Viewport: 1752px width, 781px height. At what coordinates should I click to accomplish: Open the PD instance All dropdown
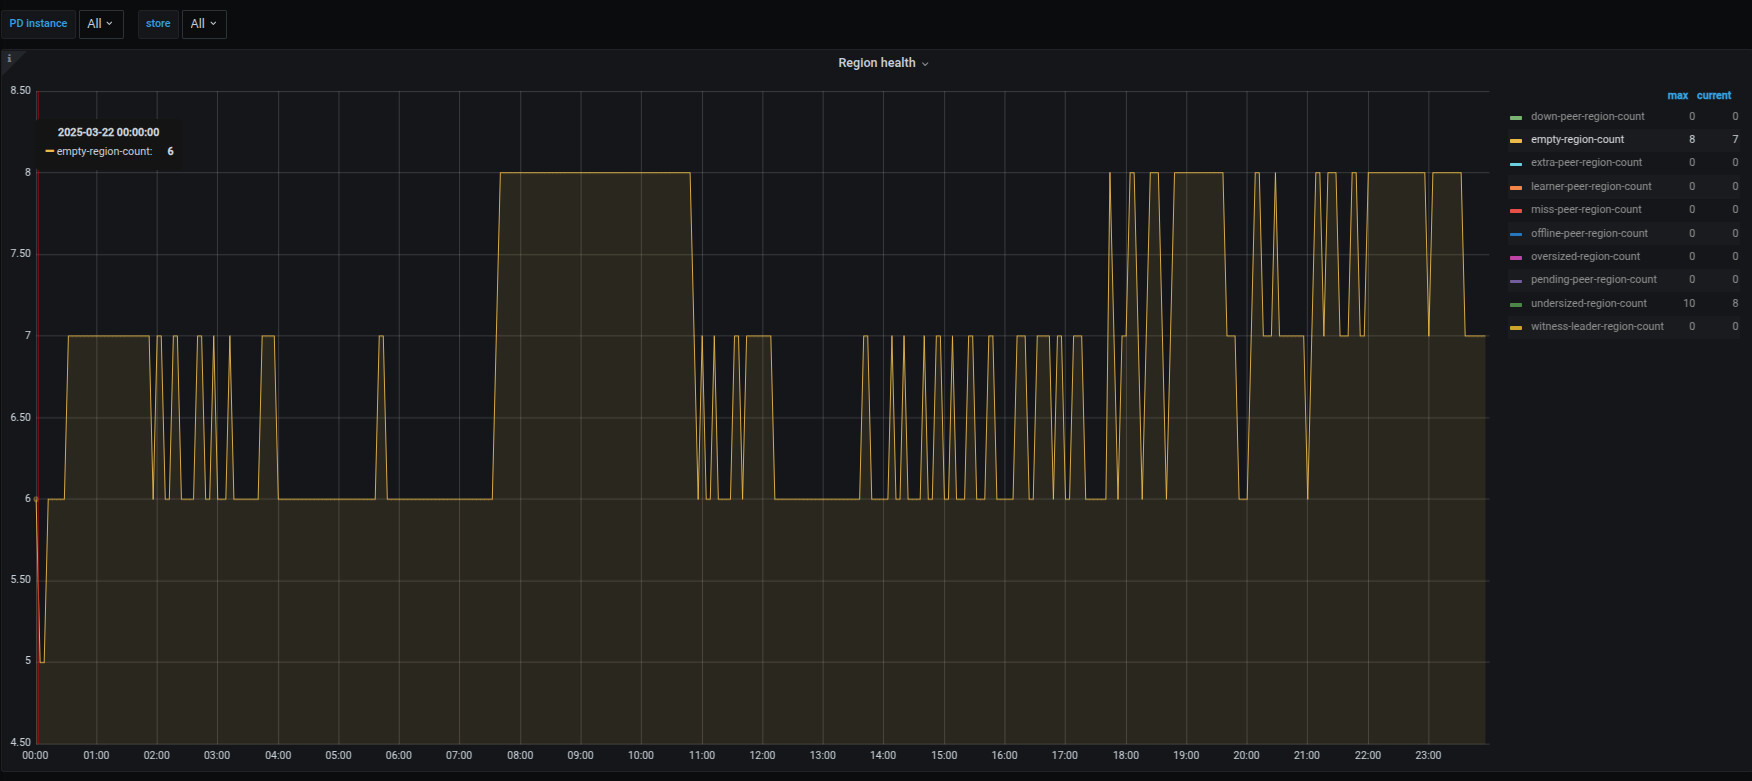click(x=101, y=24)
